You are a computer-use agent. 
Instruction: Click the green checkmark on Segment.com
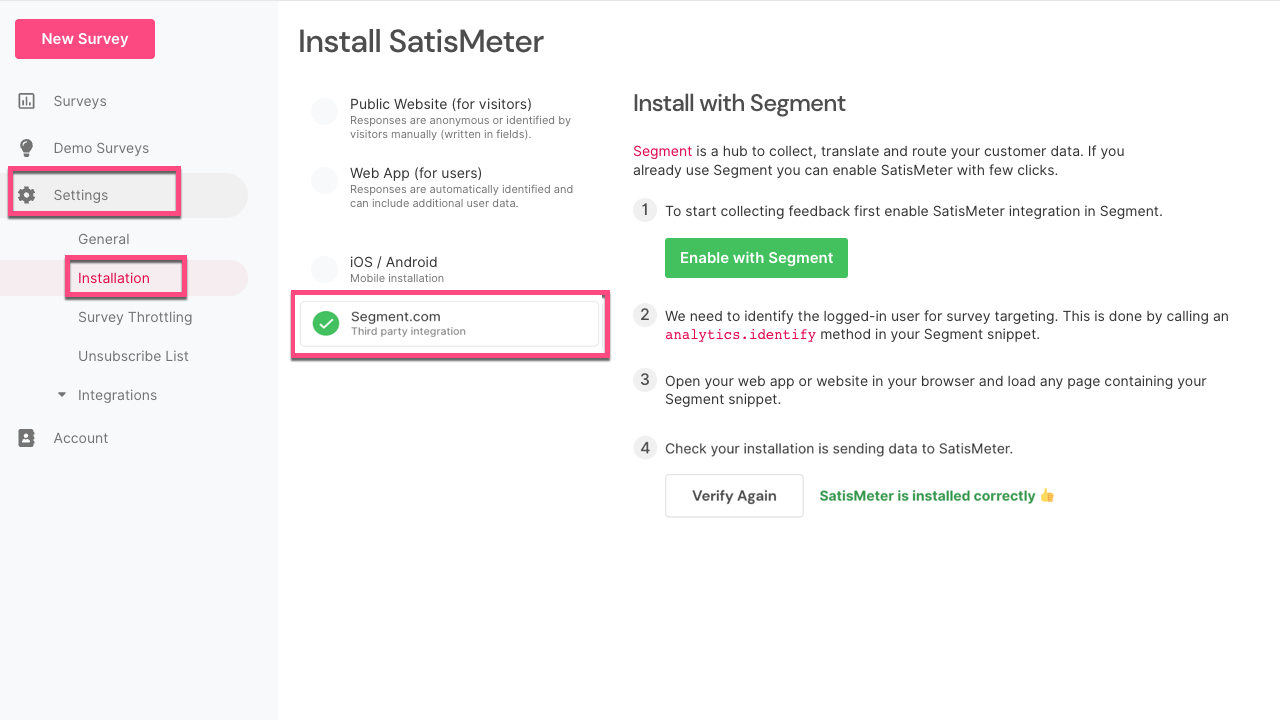[x=325, y=323]
